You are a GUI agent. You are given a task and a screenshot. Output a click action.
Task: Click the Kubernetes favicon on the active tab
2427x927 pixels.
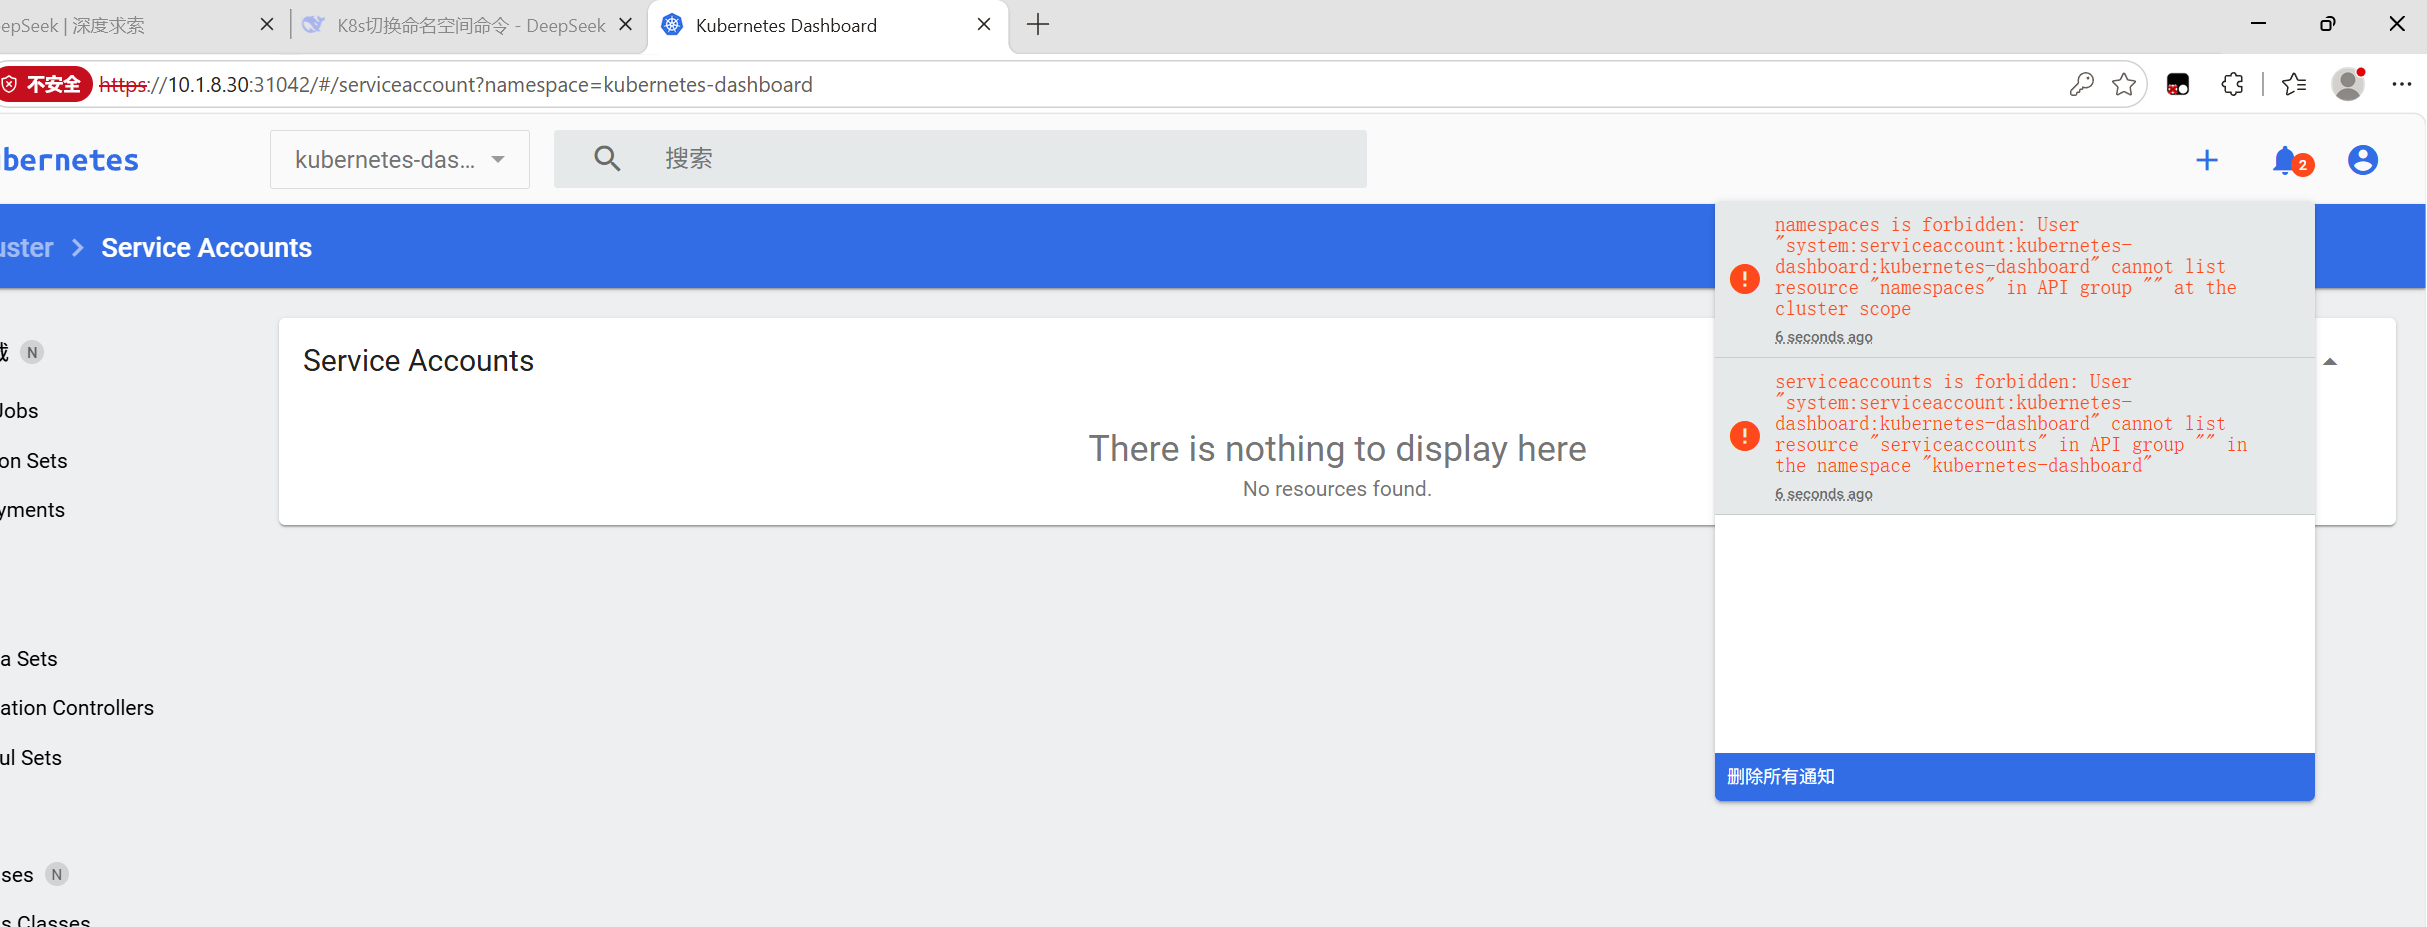(673, 25)
